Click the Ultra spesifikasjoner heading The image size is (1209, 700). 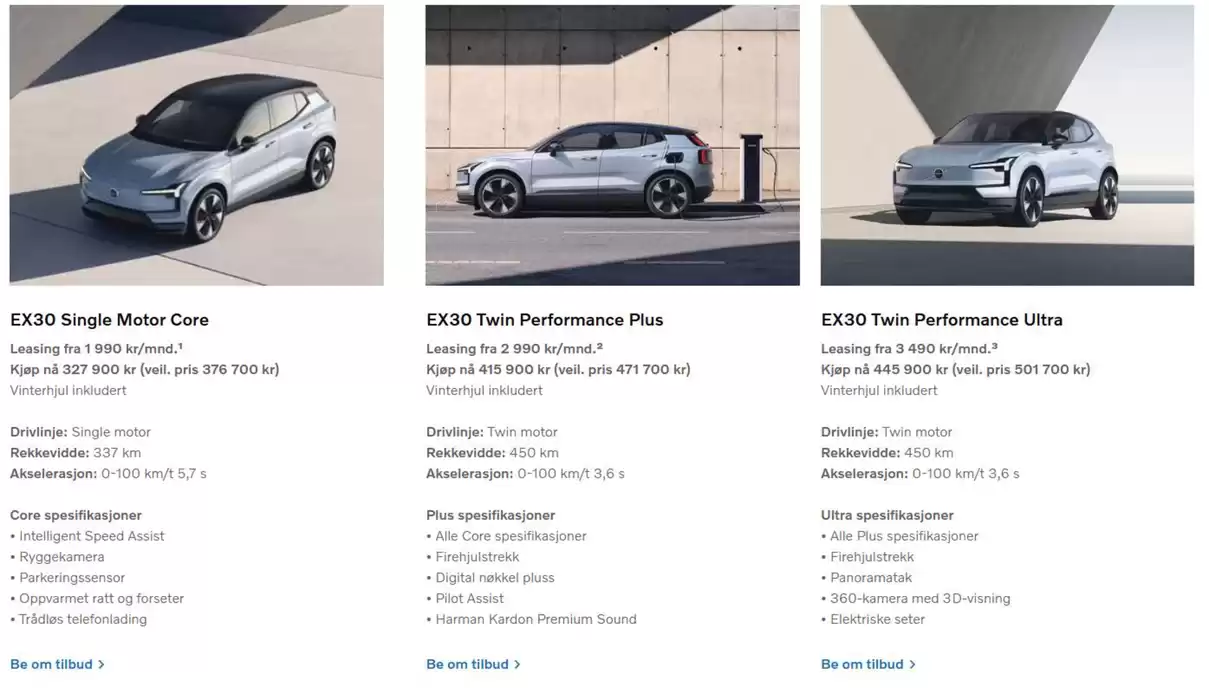point(887,515)
